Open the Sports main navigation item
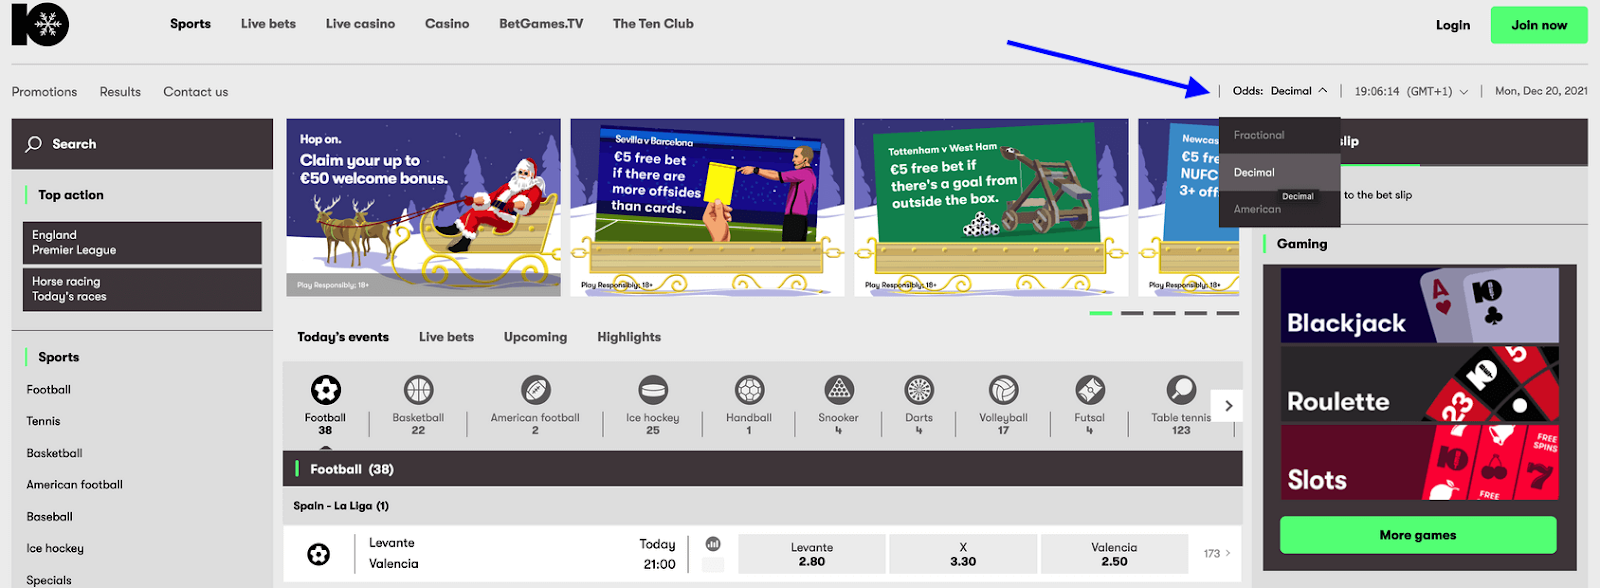Viewport: 1600px width, 588px height. click(190, 24)
